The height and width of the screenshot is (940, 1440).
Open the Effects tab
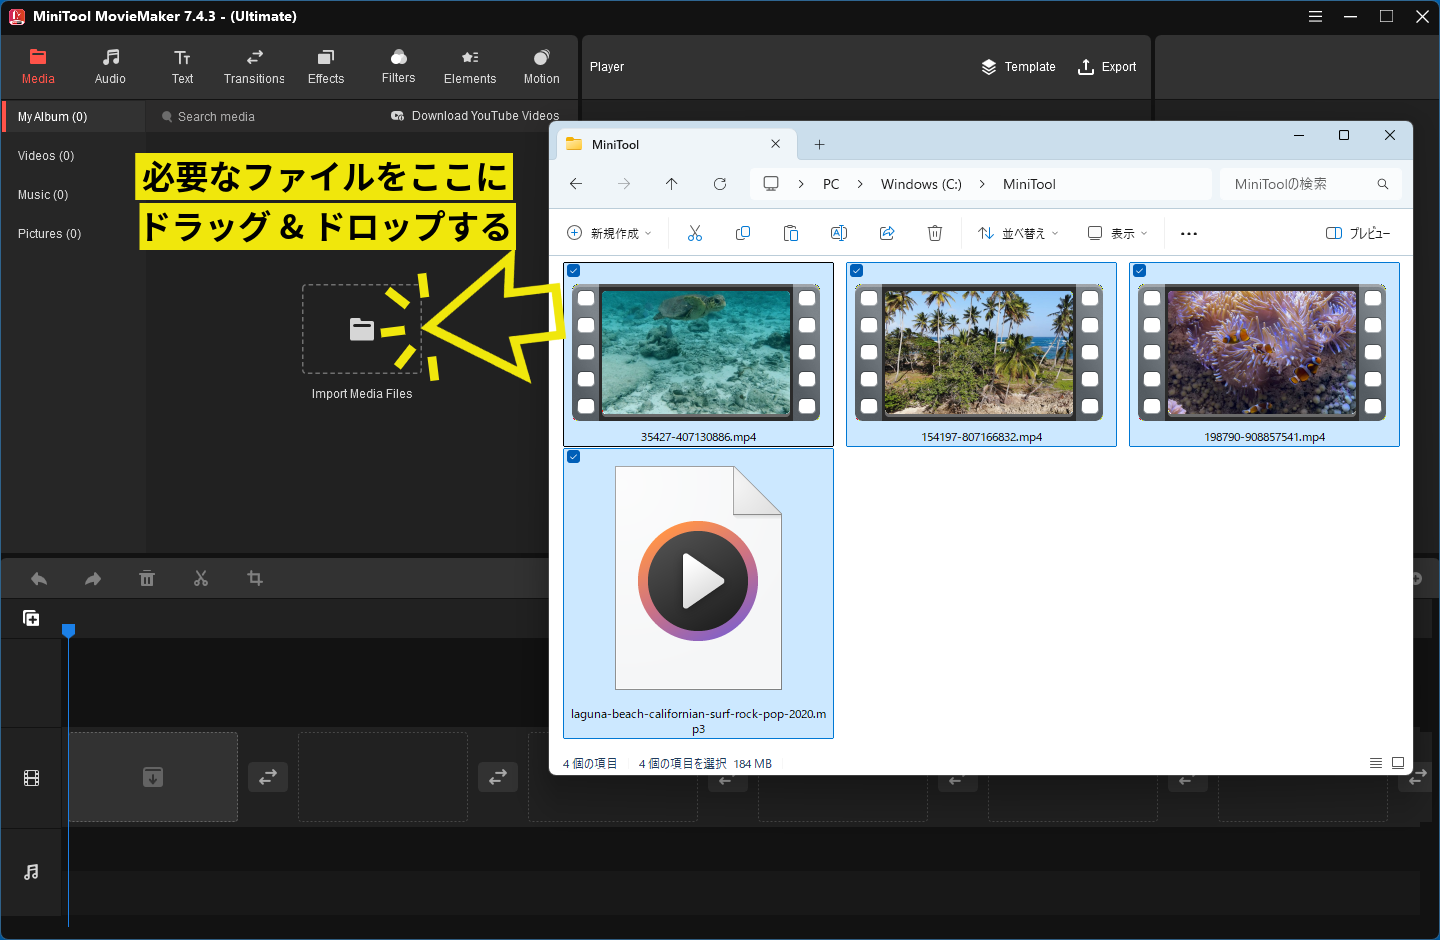pyautogui.click(x=326, y=67)
